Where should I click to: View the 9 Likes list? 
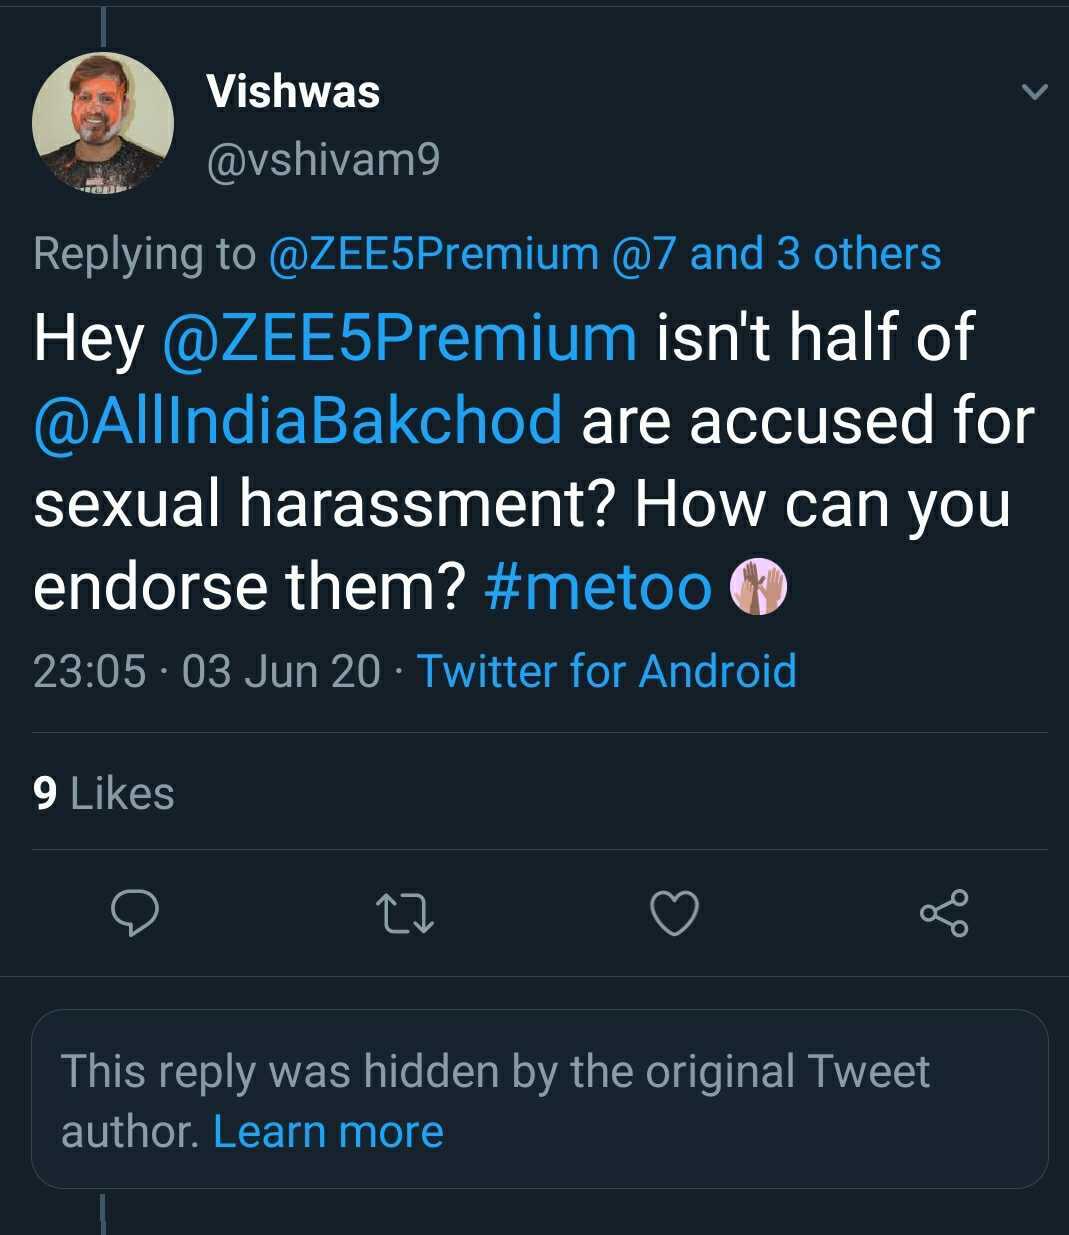[104, 794]
